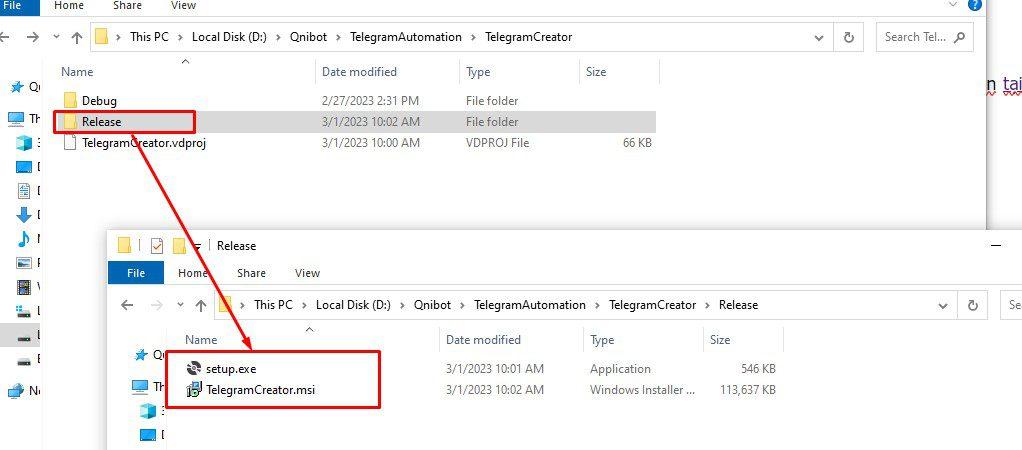This screenshot has height=450, width=1022.
Task: Click TelegramCreator in the Release window address path
Action: (652, 305)
